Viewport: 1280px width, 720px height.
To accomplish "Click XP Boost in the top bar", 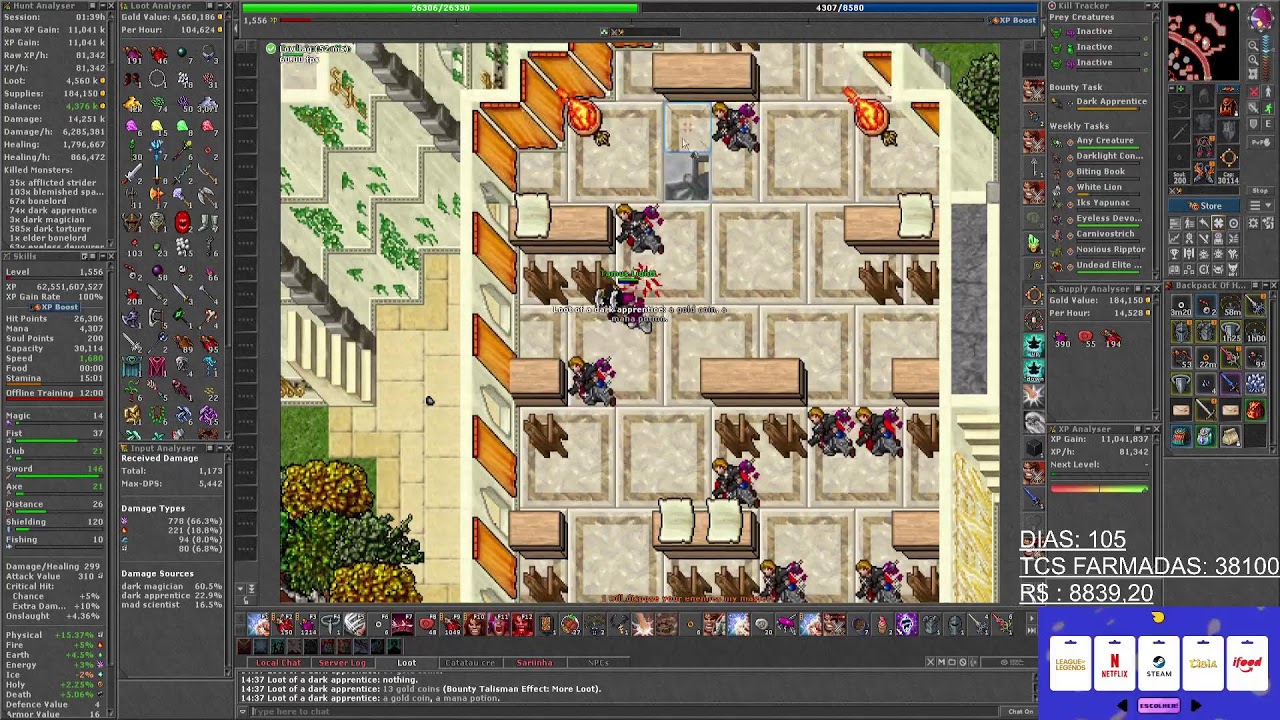I will 1013,20.
